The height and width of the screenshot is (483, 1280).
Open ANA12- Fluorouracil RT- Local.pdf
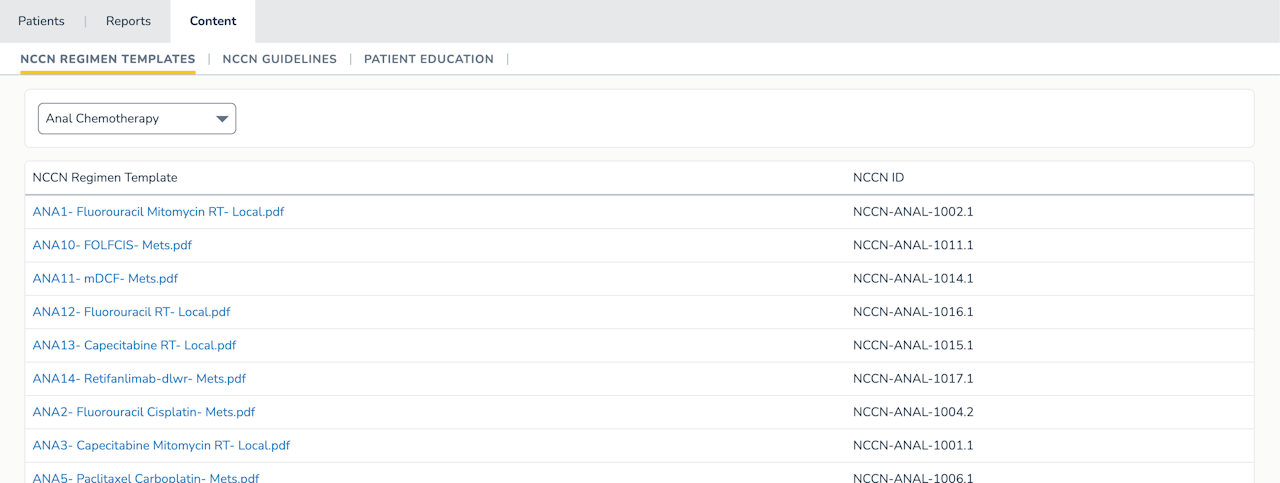[x=131, y=312]
